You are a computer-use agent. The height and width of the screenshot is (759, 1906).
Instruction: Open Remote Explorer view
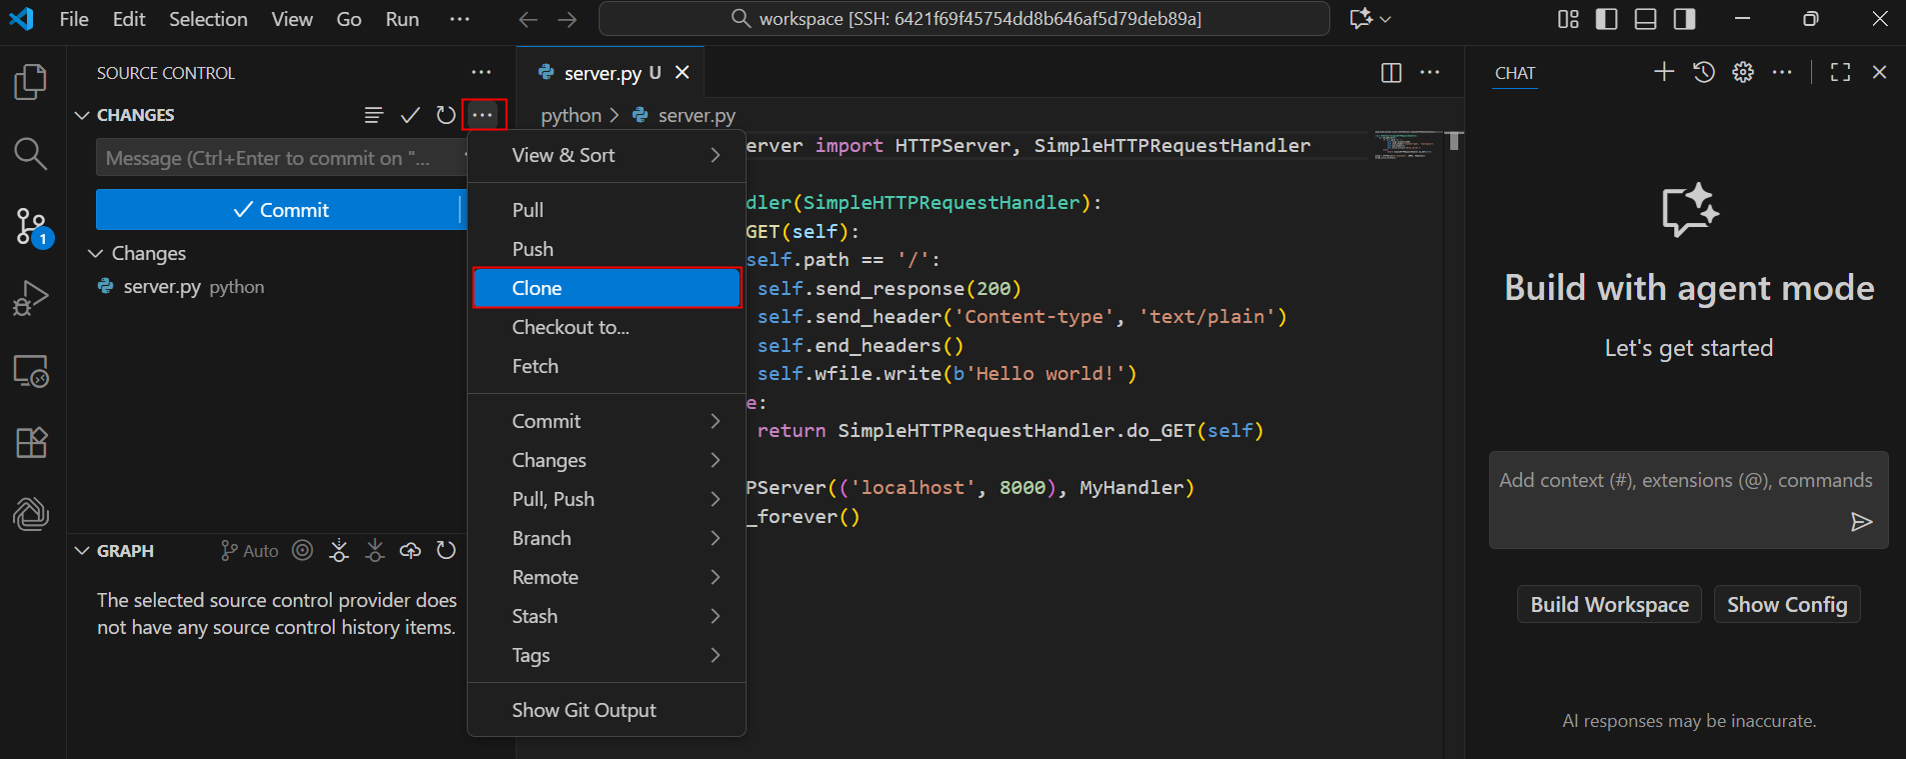[31, 371]
